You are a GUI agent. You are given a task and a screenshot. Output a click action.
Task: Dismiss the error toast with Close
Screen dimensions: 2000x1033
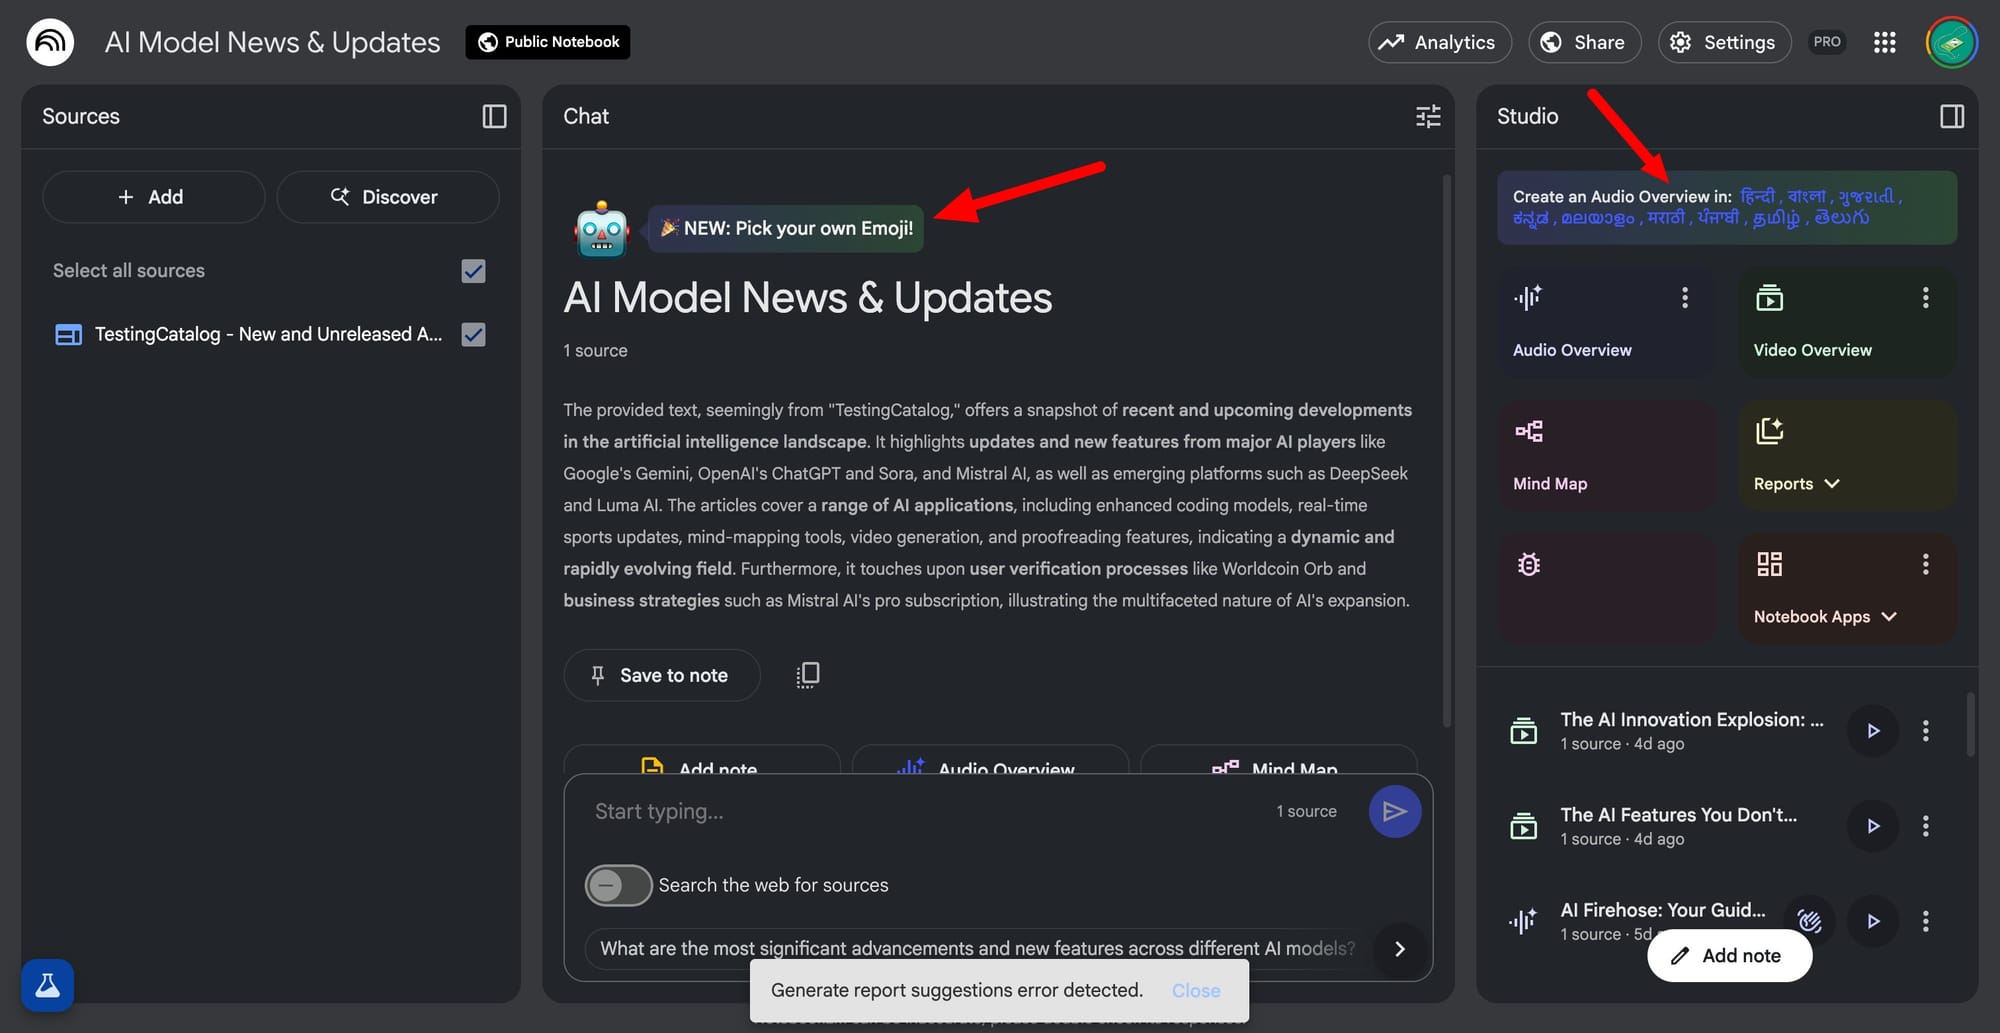1196,990
